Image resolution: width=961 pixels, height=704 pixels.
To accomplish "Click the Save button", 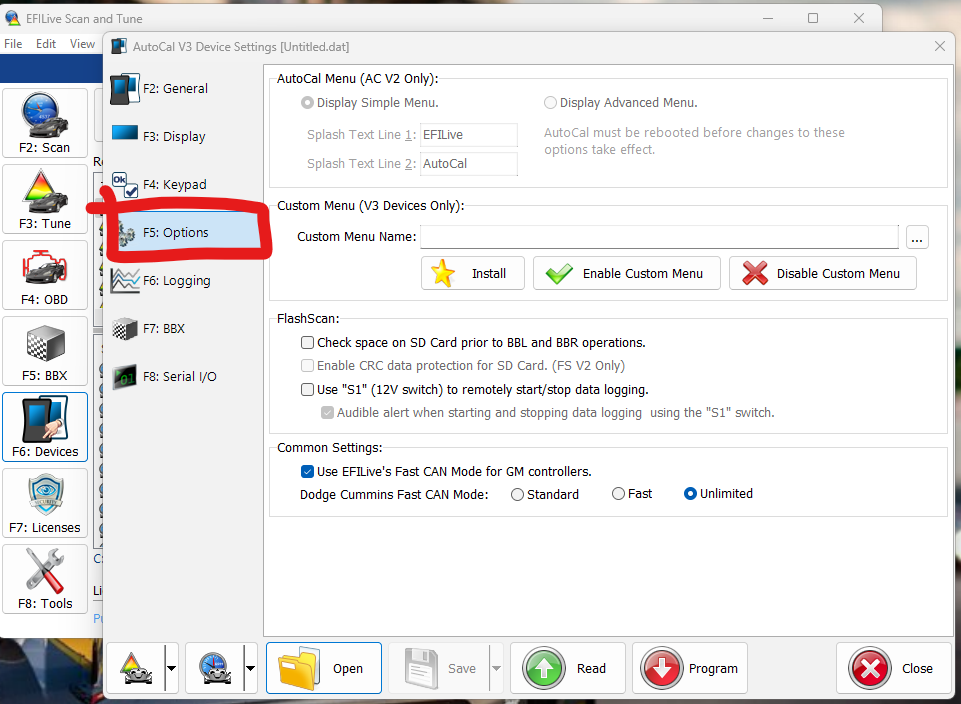I will click(x=439, y=668).
